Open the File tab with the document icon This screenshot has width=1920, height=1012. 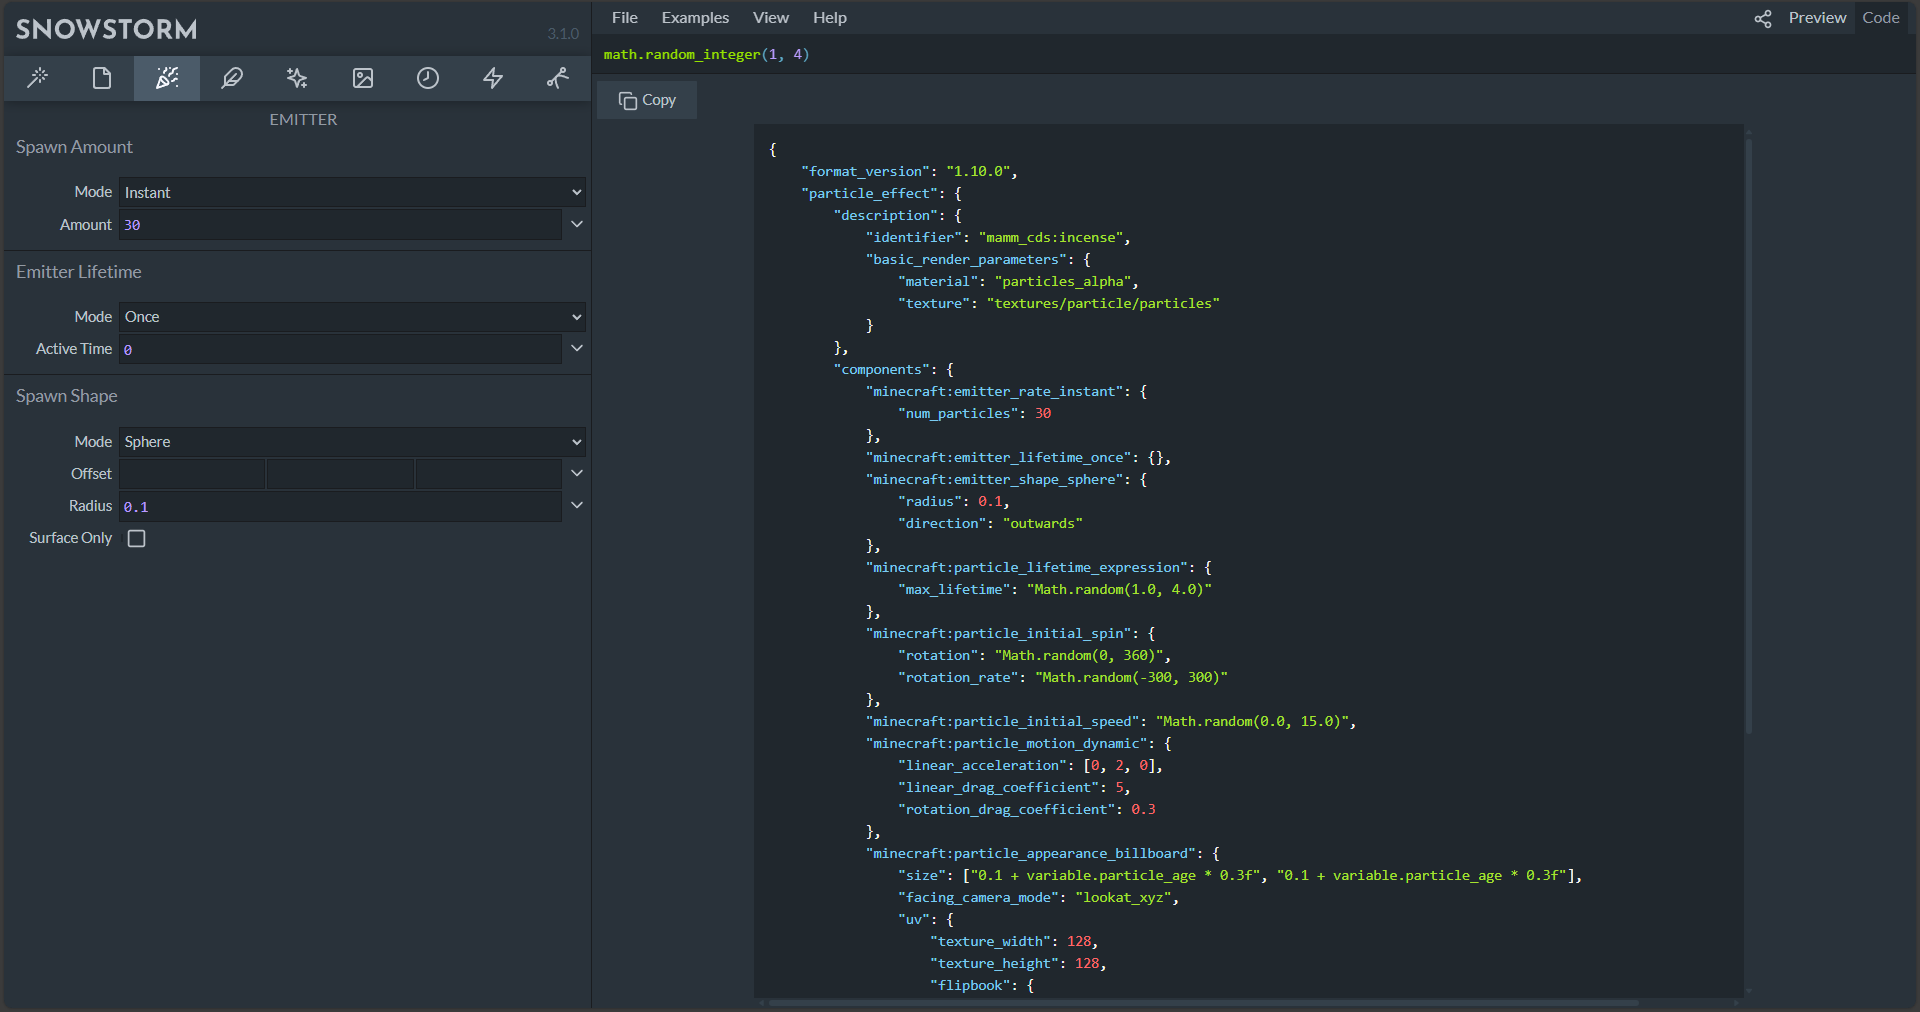[102, 78]
